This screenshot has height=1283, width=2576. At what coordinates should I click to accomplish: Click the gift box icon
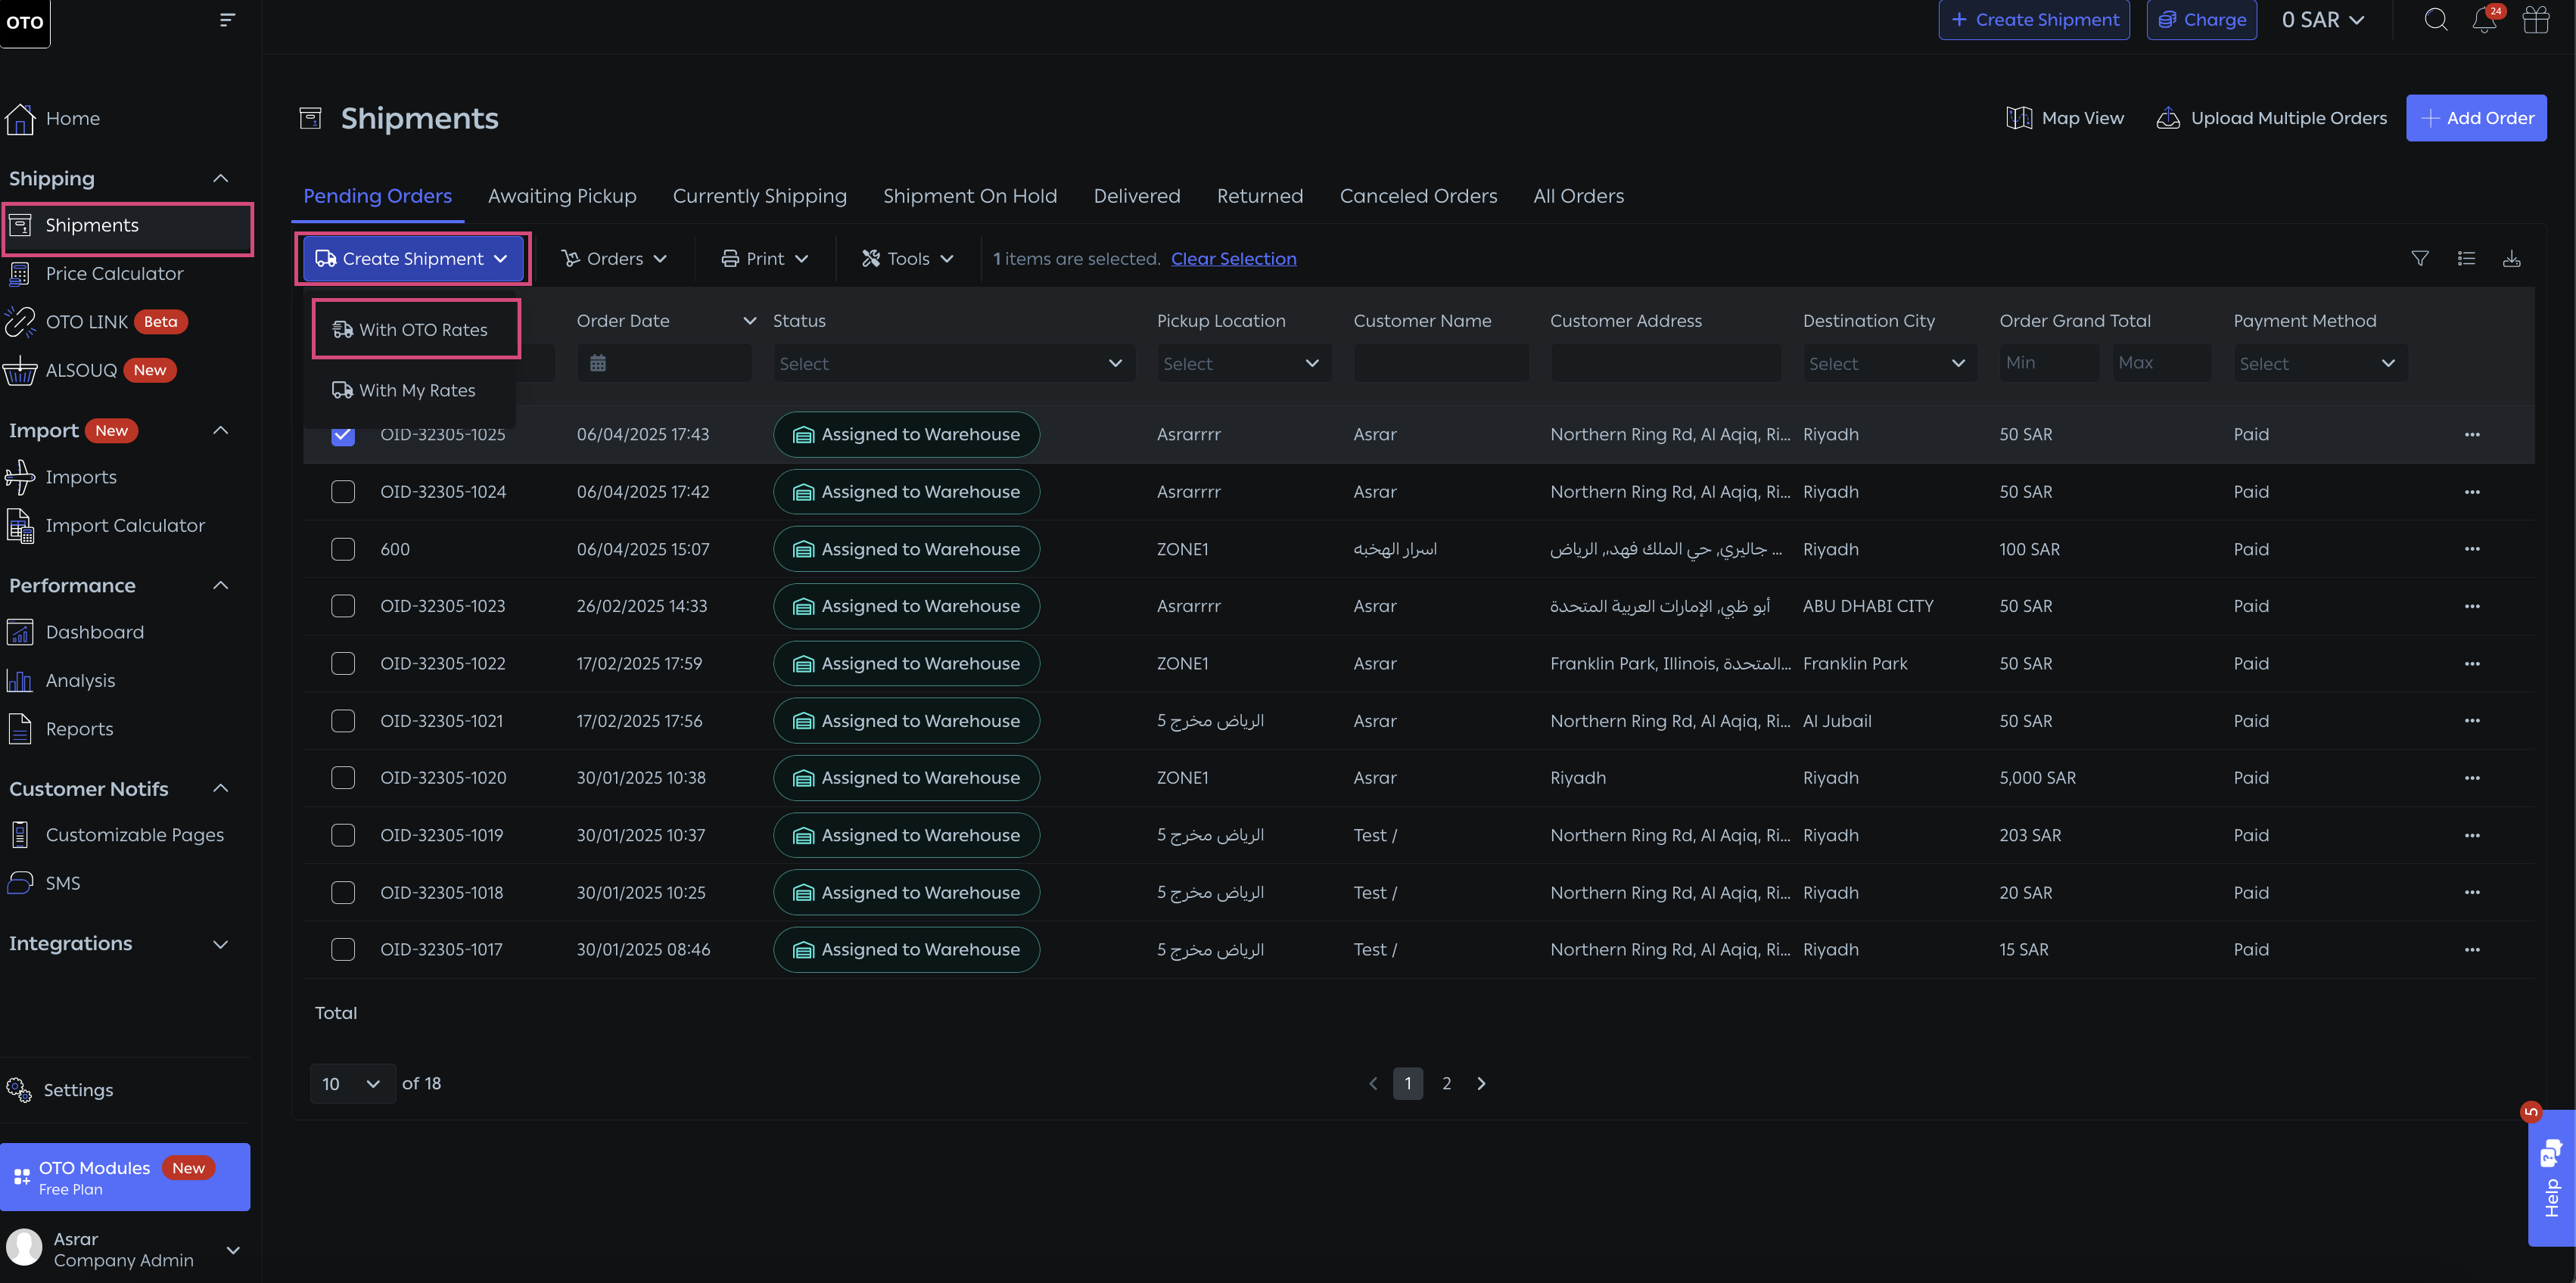pos(2535,20)
